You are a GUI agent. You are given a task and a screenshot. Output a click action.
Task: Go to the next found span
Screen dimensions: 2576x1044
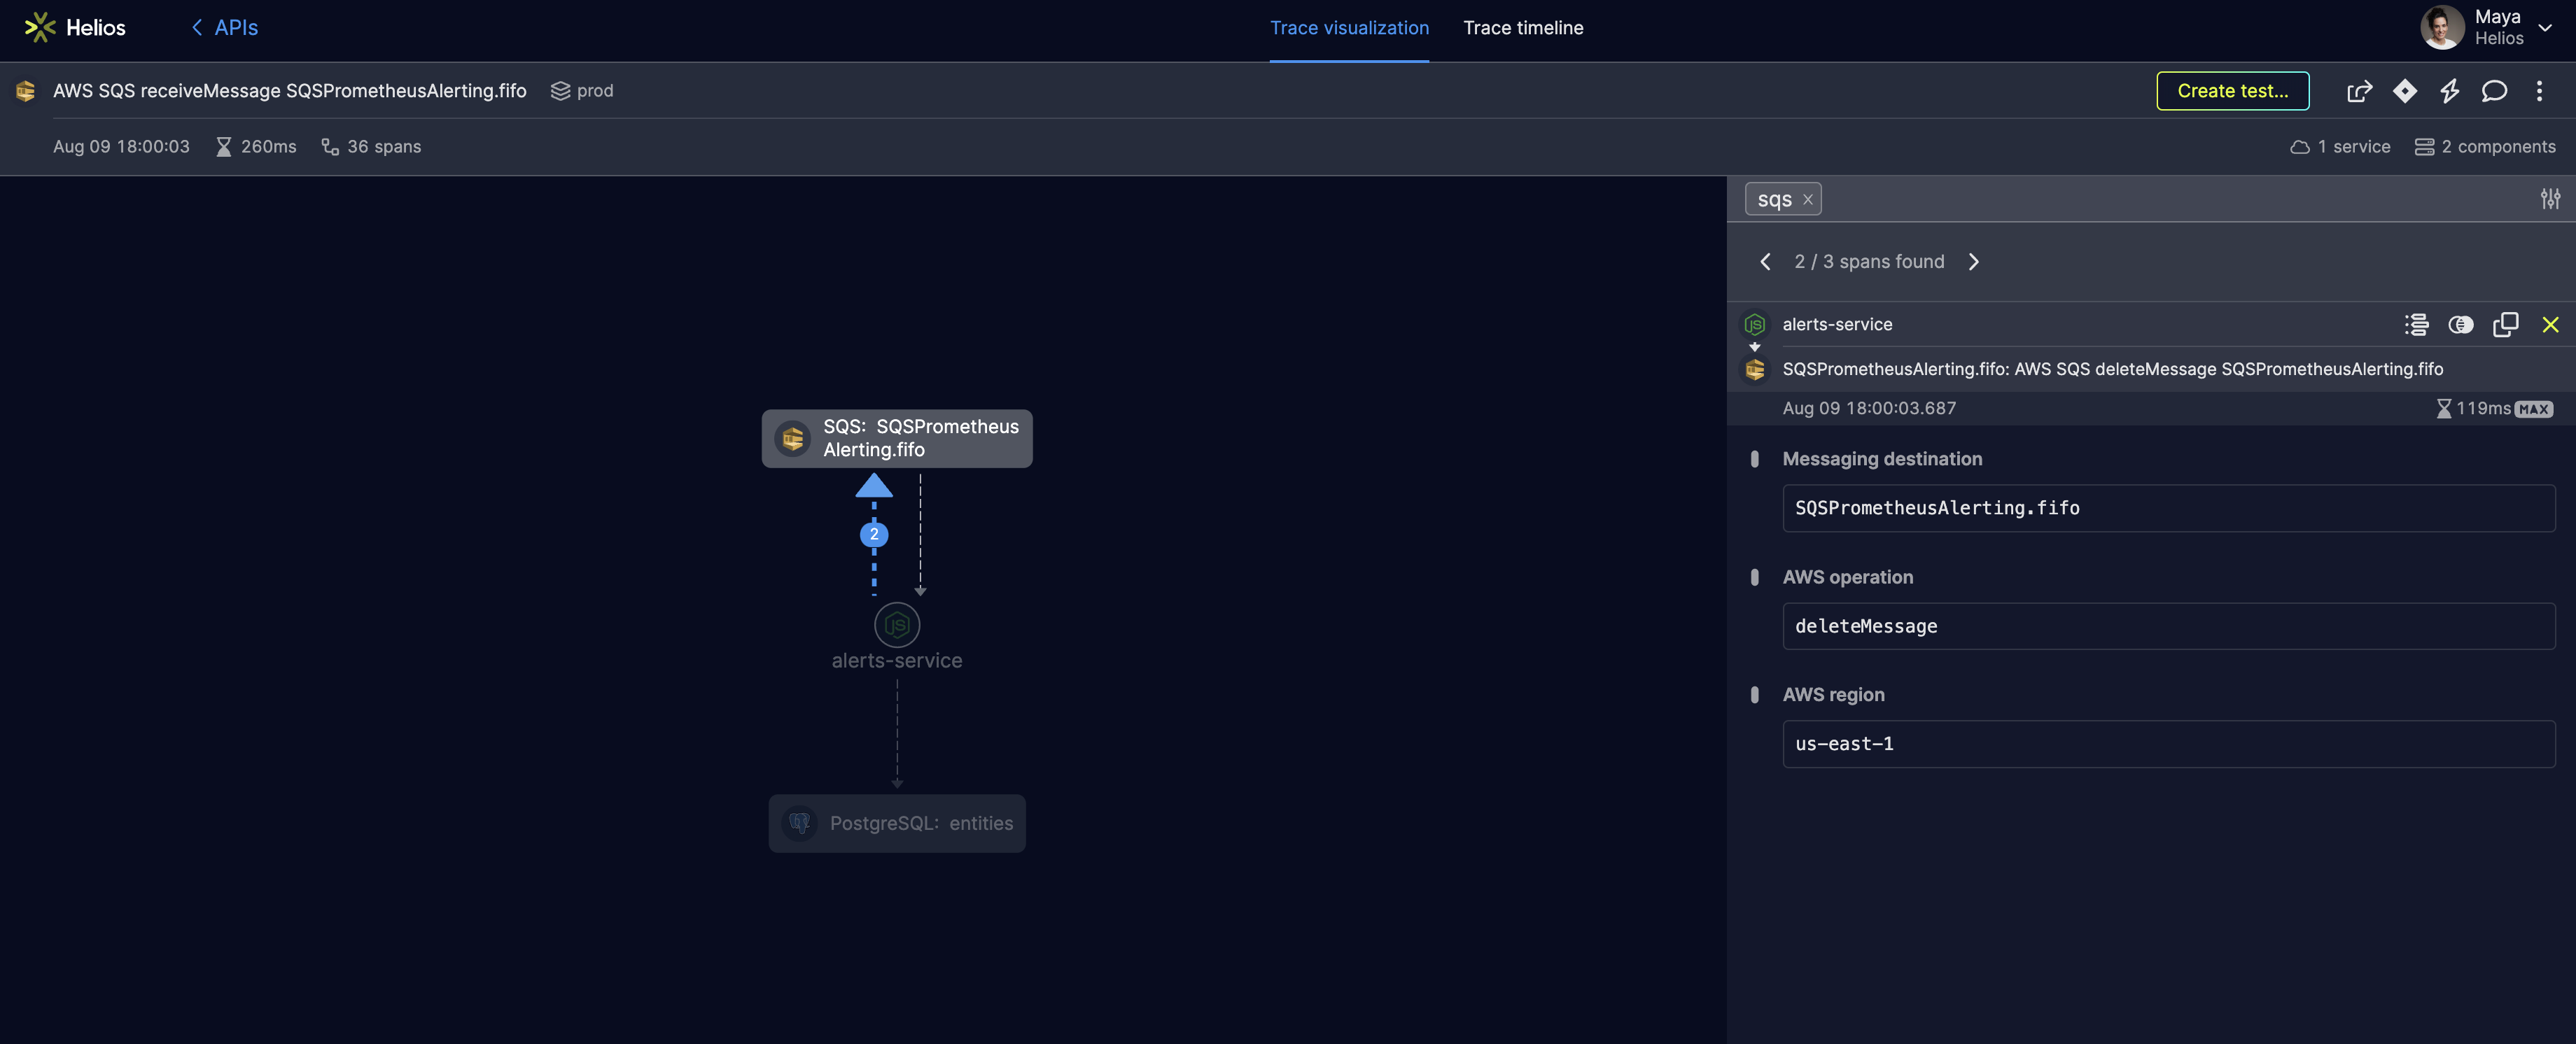pos(1973,262)
